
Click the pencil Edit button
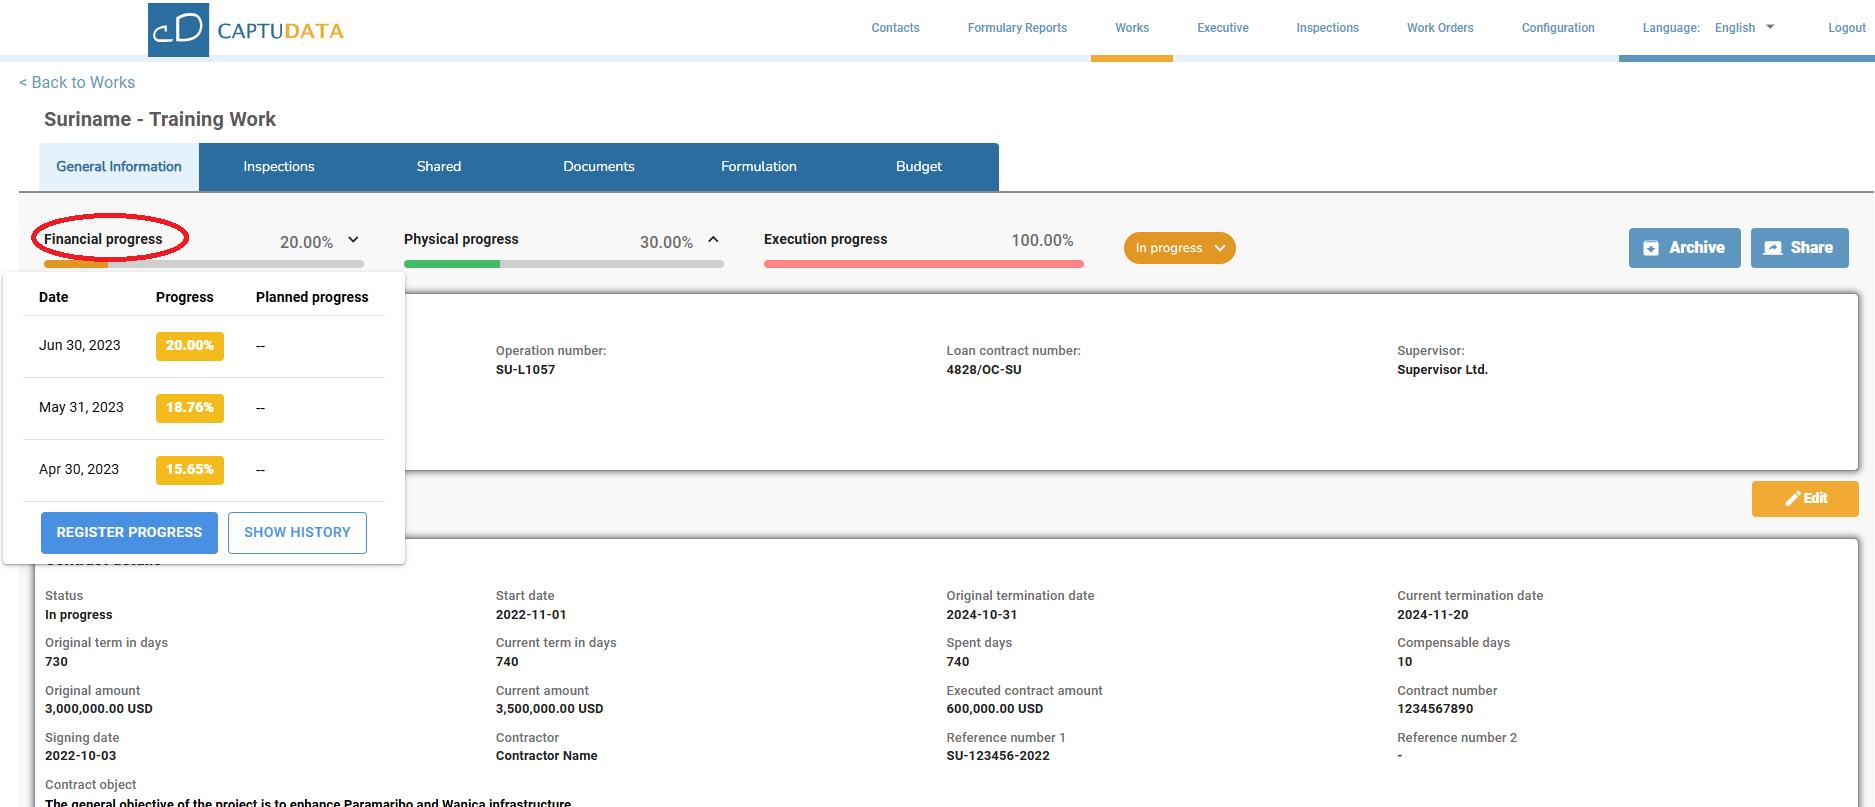click(x=1805, y=499)
